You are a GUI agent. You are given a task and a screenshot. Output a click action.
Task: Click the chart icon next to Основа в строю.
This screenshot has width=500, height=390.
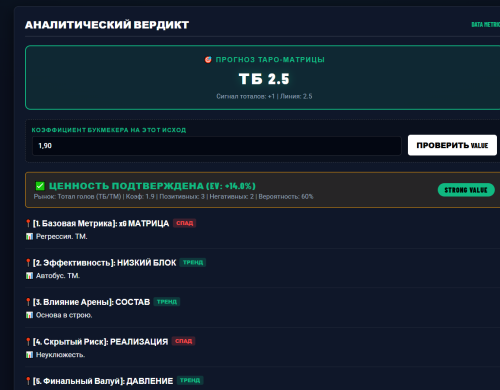click(x=29, y=315)
